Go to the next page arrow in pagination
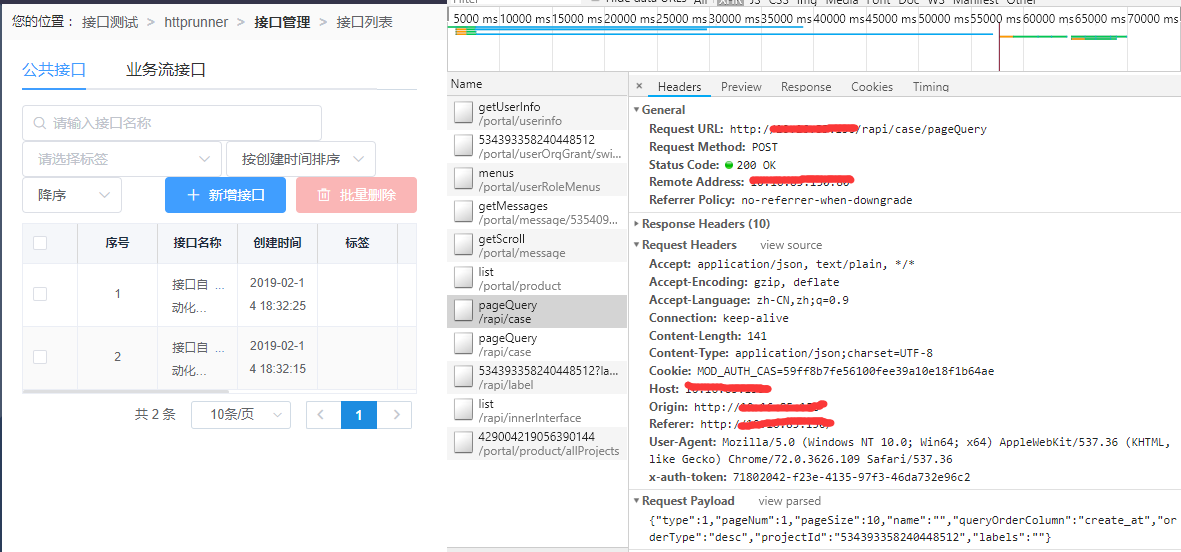This screenshot has height=552, width=1181. pos(396,415)
